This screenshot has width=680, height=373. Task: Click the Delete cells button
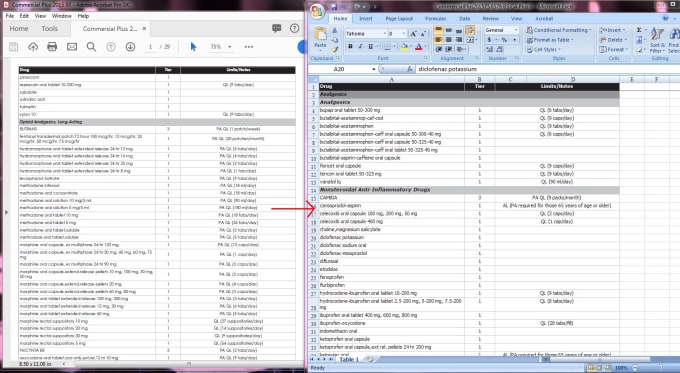click(613, 40)
